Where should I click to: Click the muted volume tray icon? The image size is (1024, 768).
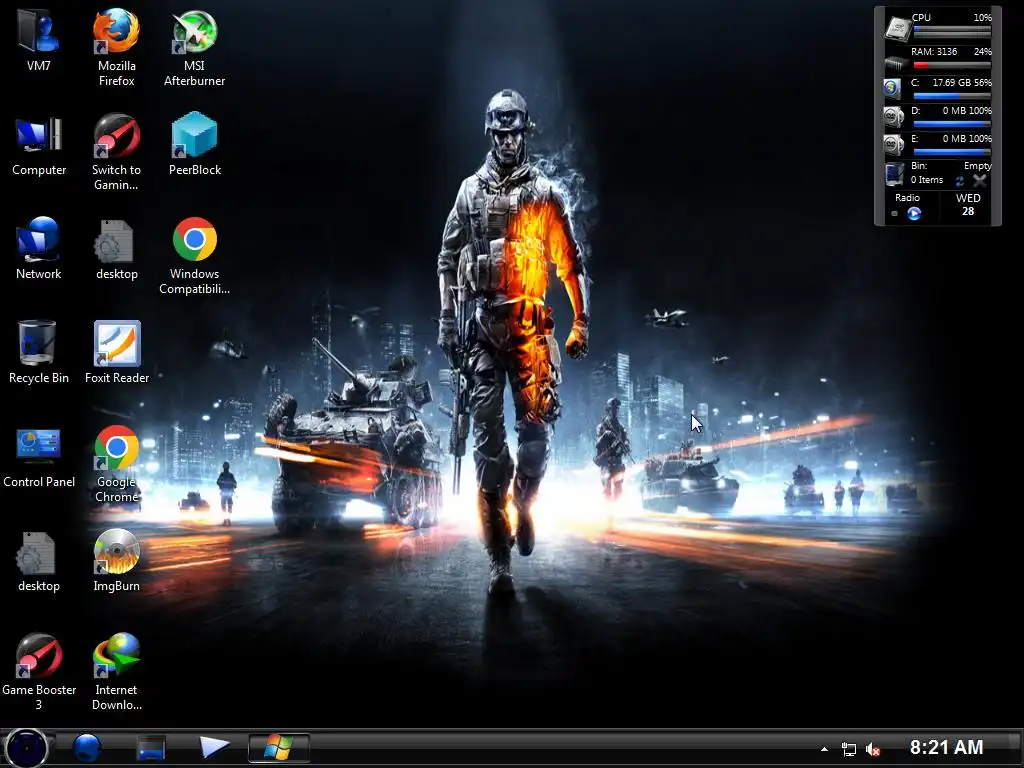(872, 749)
